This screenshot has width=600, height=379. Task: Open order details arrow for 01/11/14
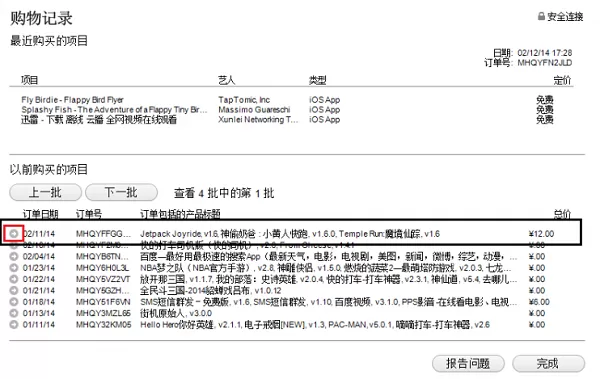(14, 325)
